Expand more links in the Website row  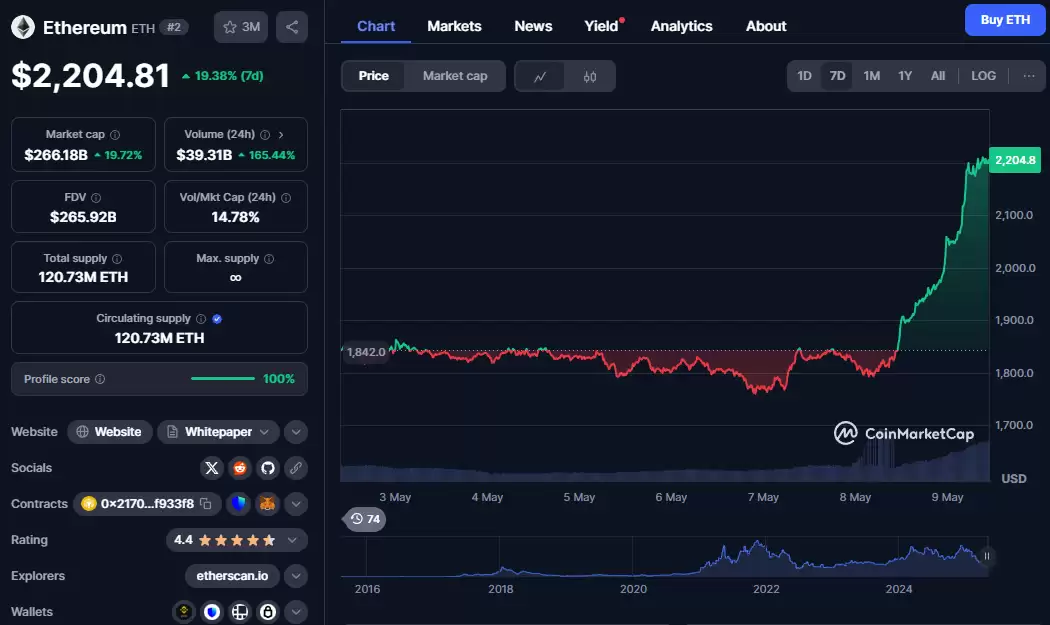[296, 432]
